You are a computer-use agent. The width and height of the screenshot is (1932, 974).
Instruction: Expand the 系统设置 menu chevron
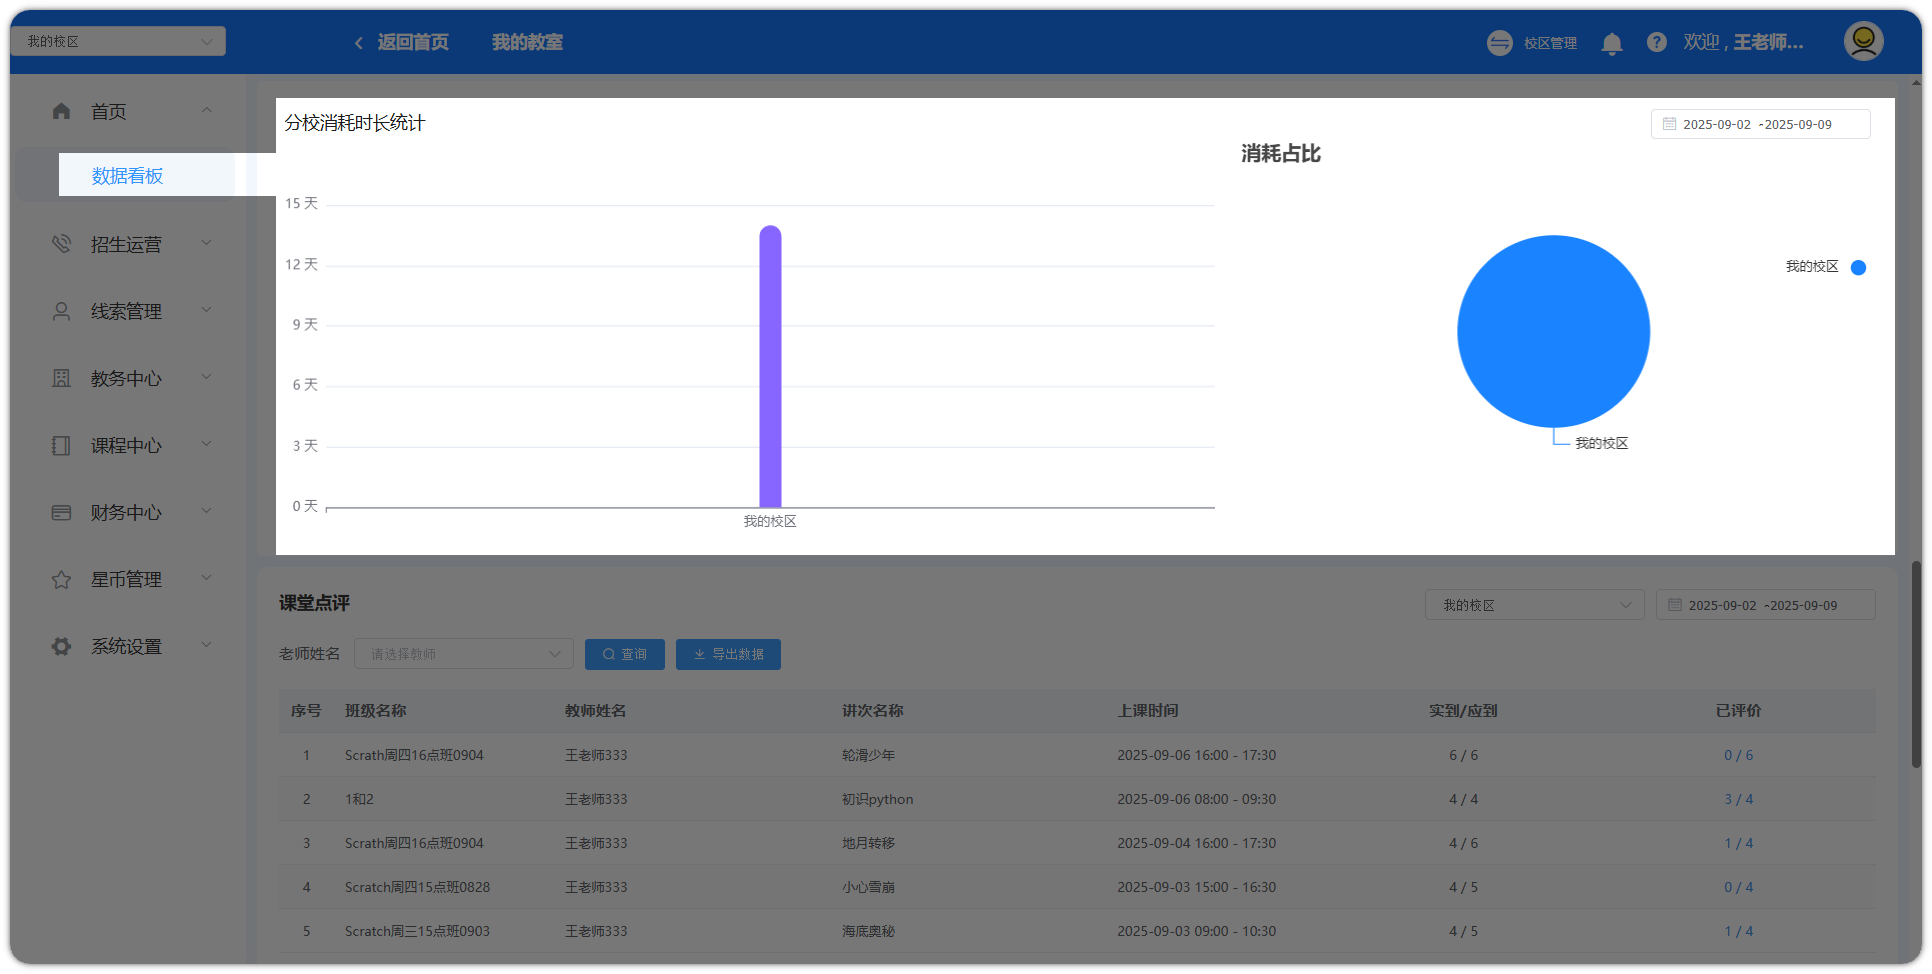(x=207, y=645)
